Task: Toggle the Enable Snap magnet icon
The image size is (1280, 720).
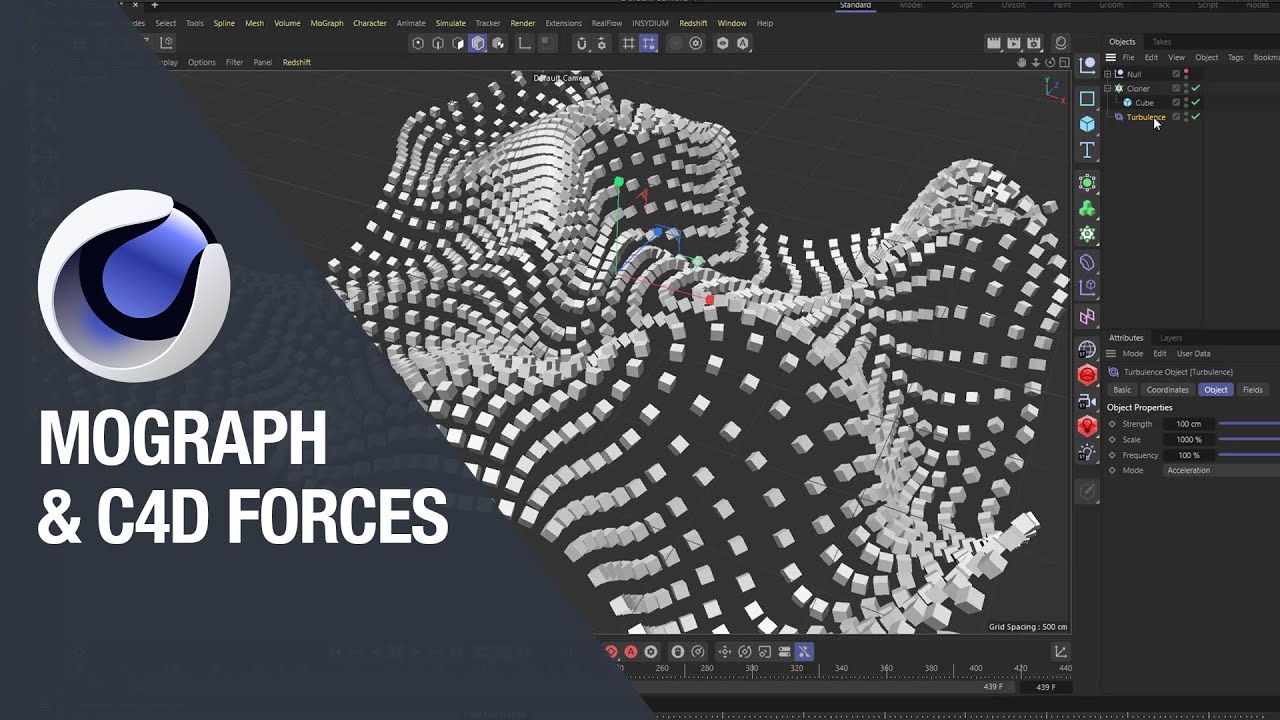Action: pyautogui.click(x=581, y=43)
